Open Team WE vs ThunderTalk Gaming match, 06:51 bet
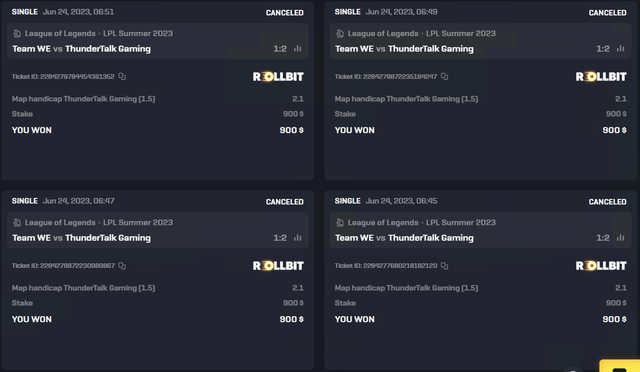Screen dimensions: 640x372 pos(81,49)
